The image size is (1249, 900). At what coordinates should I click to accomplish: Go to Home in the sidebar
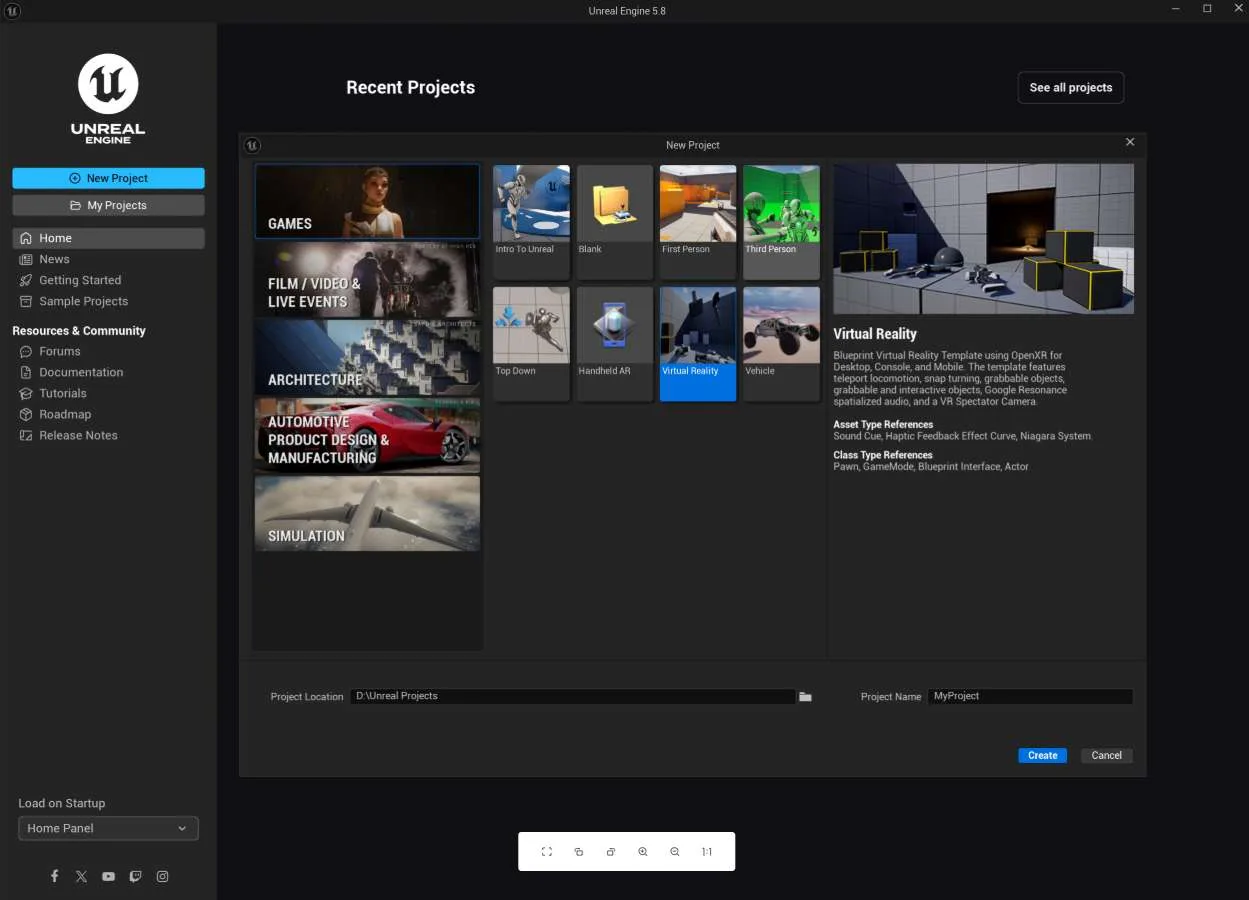pos(108,238)
